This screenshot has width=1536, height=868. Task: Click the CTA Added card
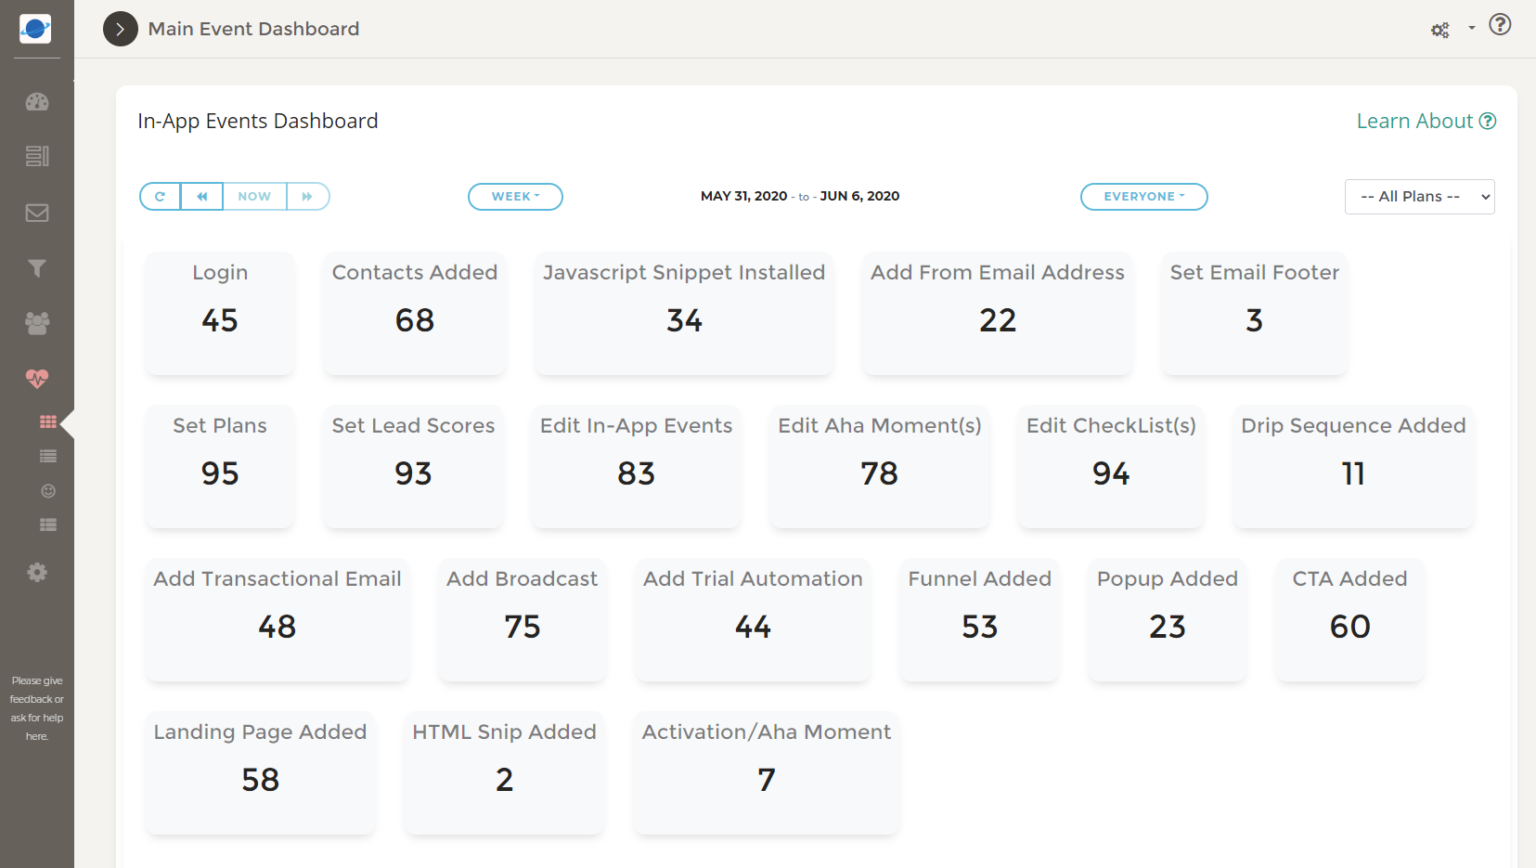tap(1350, 619)
